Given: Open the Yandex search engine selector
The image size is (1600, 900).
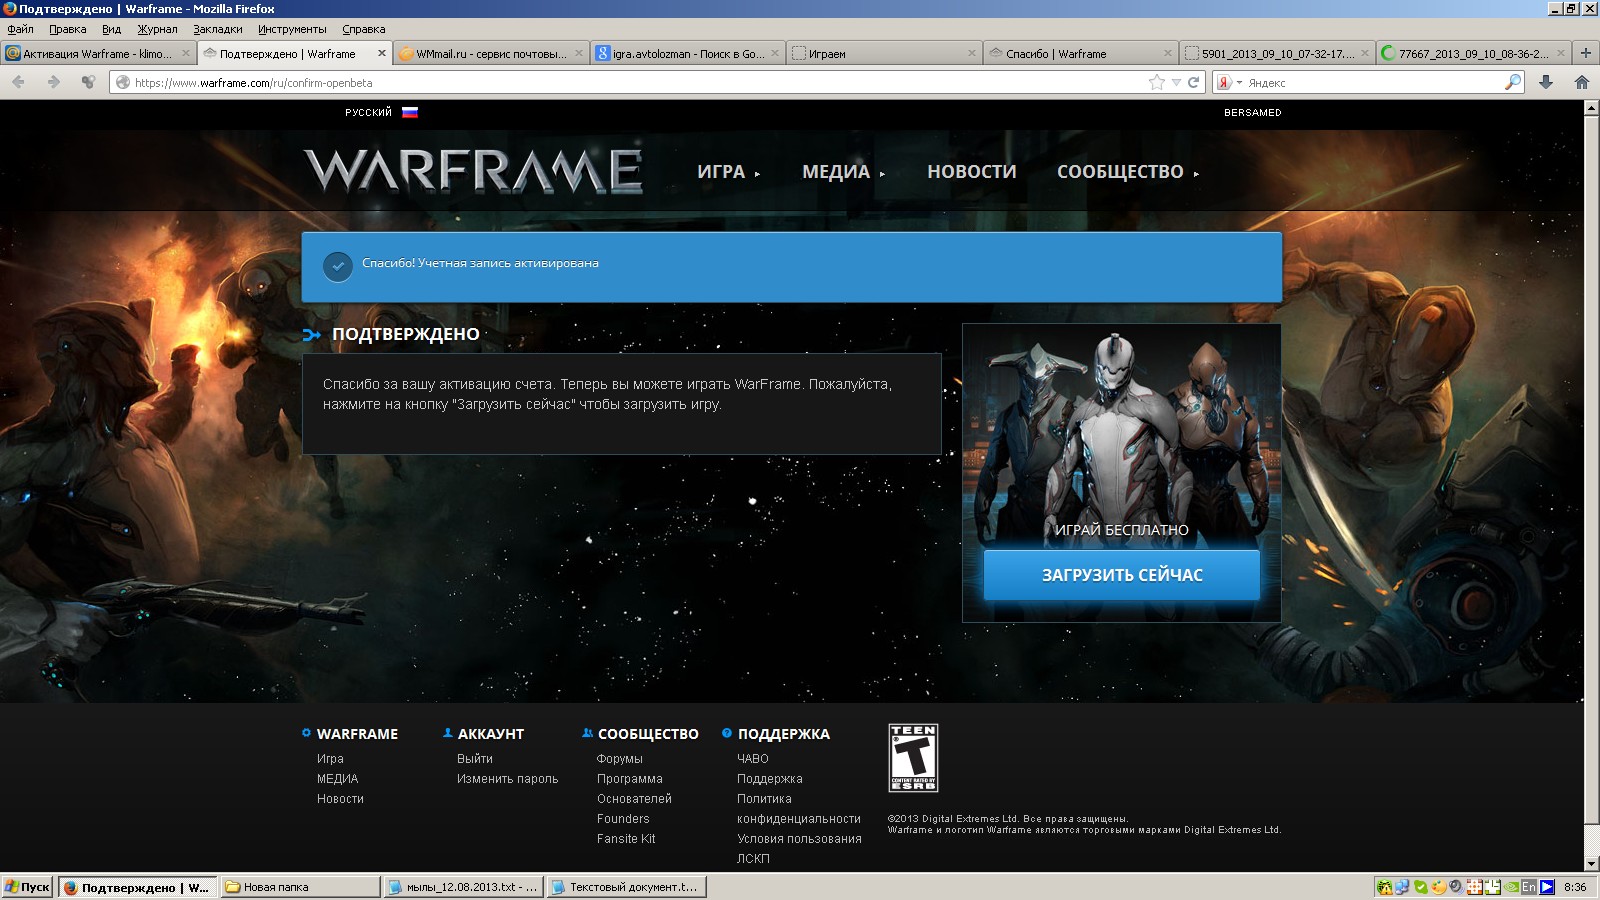Looking at the screenshot, I should (1229, 82).
